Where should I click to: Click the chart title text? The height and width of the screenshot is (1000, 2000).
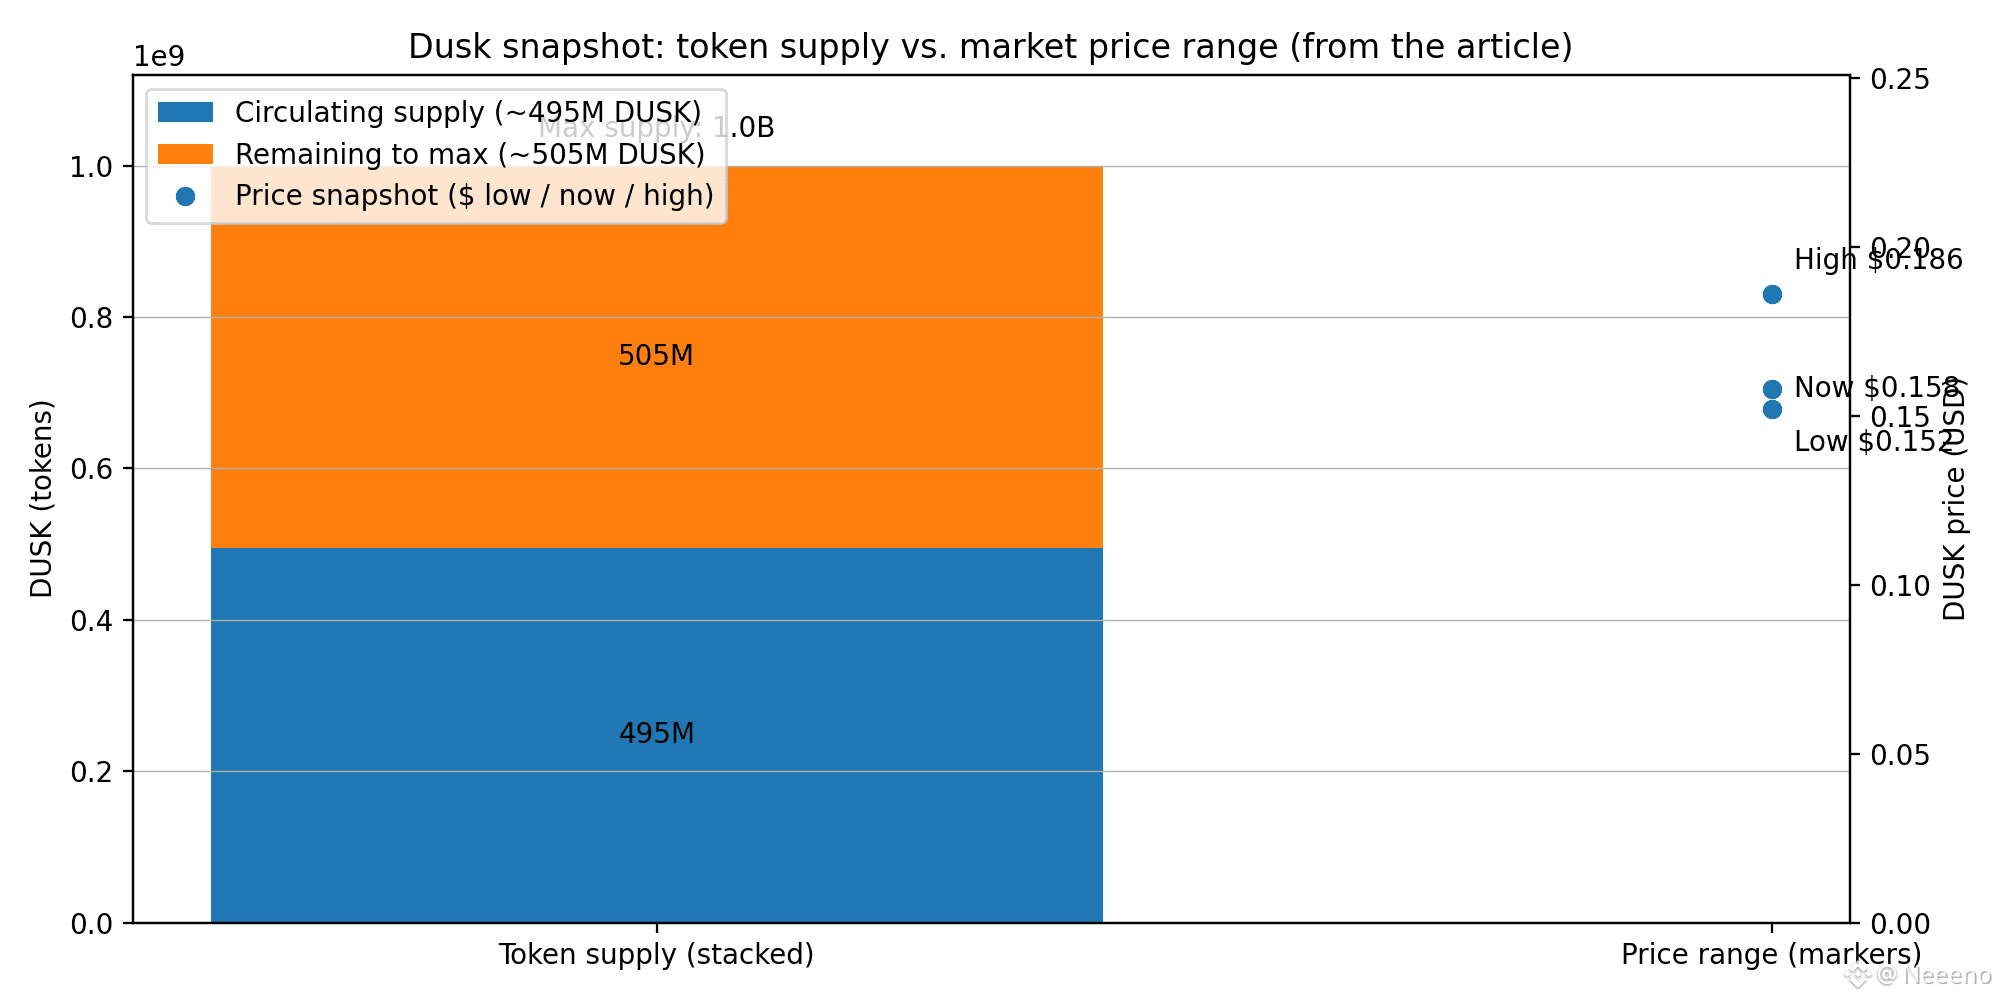click(x=990, y=47)
